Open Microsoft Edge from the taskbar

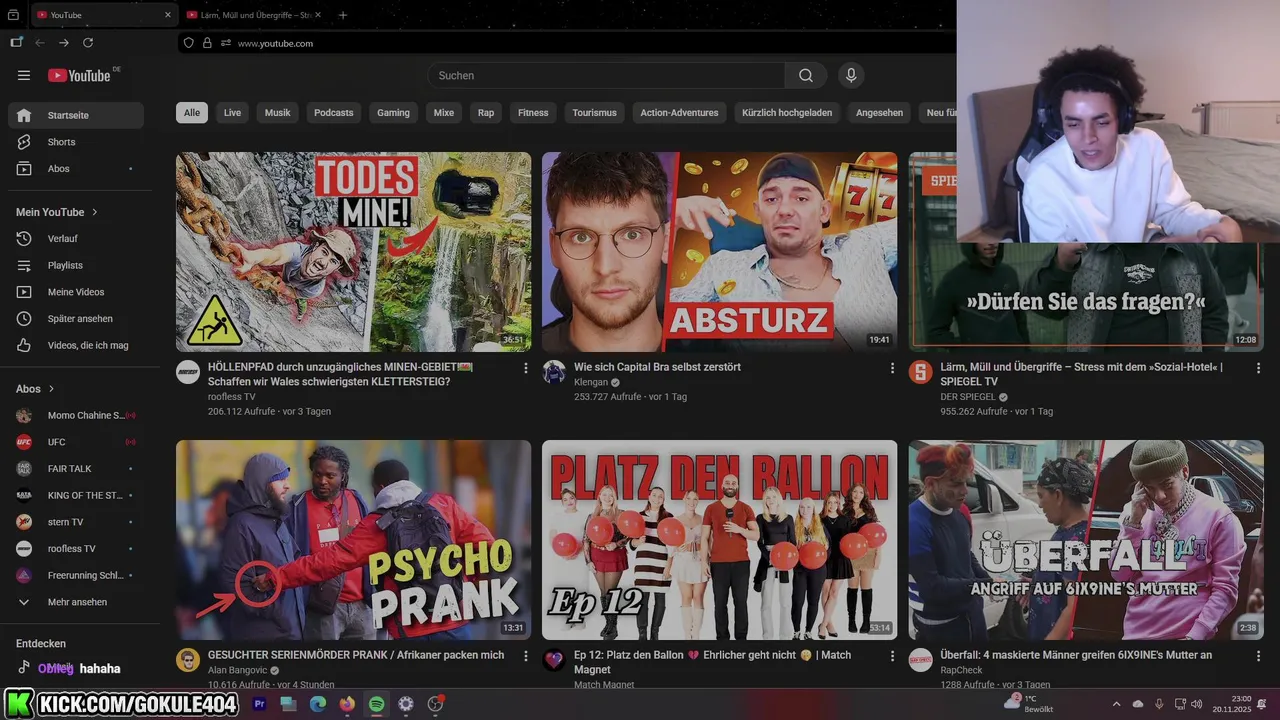317,704
